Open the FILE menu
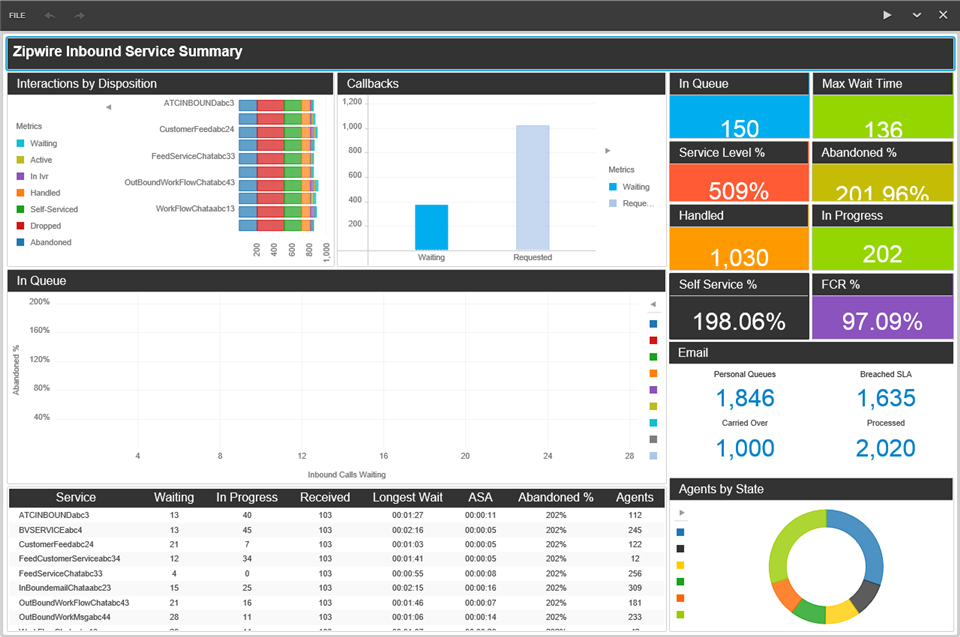Image resolution: width=960 pixels, height=637 pixels. (x=17, y=15)
